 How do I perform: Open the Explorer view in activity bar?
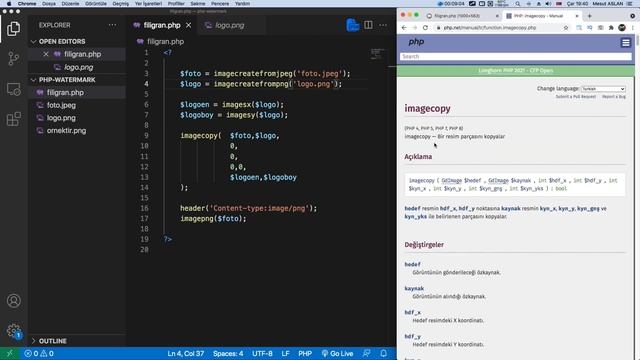[x=13, y=29]
